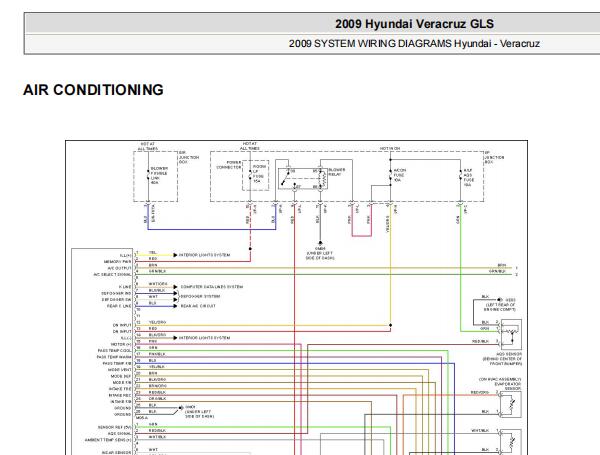The image size is (600, 455).
Task: Click the 'POWER CONNECTOR' label
Action: [229, 165]
